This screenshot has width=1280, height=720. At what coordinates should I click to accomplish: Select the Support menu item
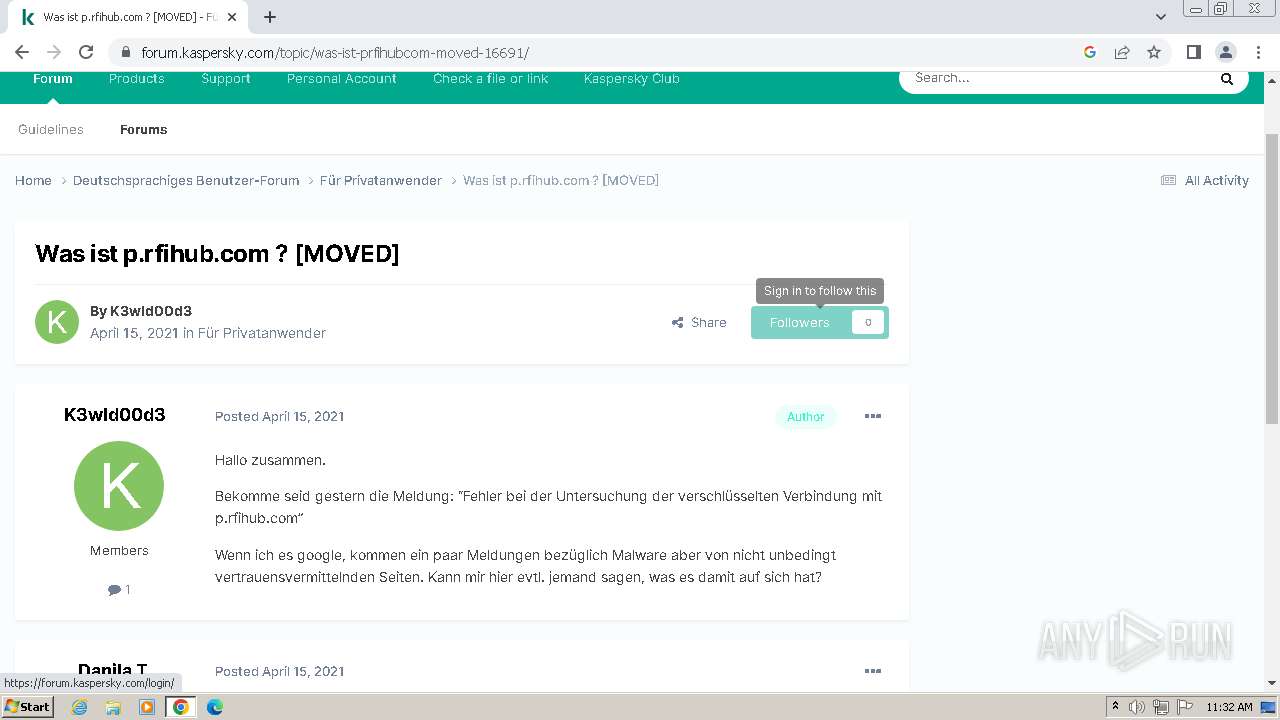coord(226,79)
